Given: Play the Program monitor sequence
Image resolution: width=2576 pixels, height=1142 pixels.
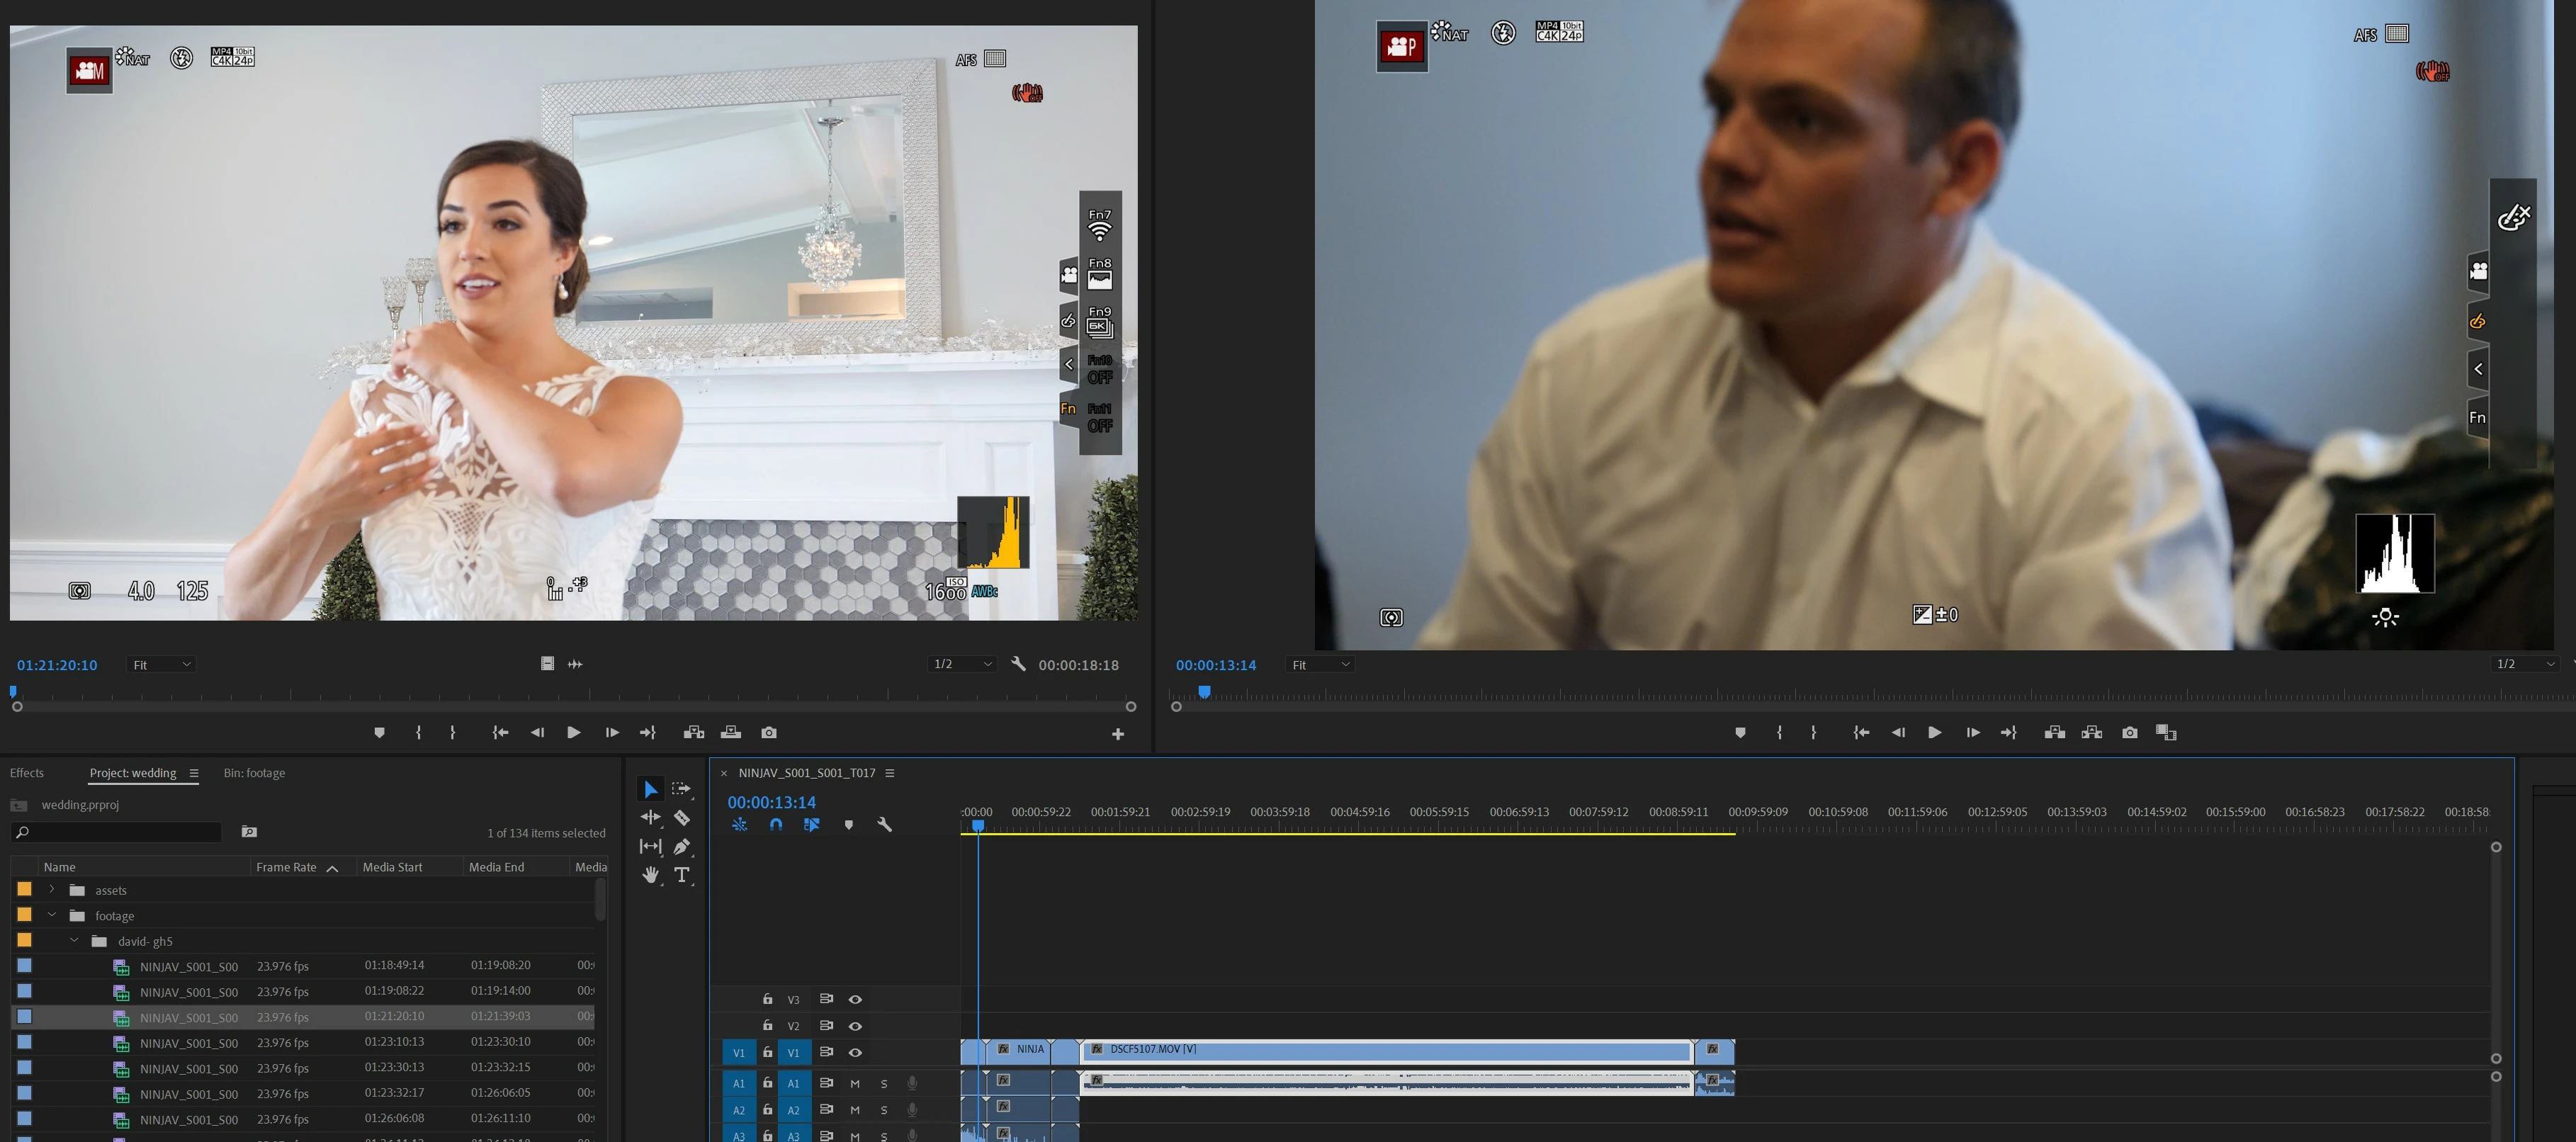Looking at the screenshot, I should [x=1935, y=733].
